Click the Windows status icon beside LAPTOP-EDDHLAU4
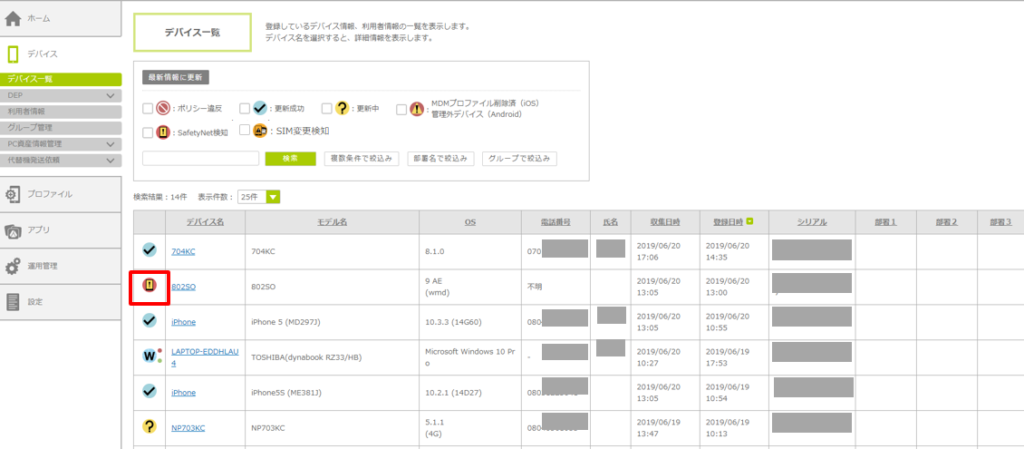Screen dimensions: 1024x449 click(149, 355)
